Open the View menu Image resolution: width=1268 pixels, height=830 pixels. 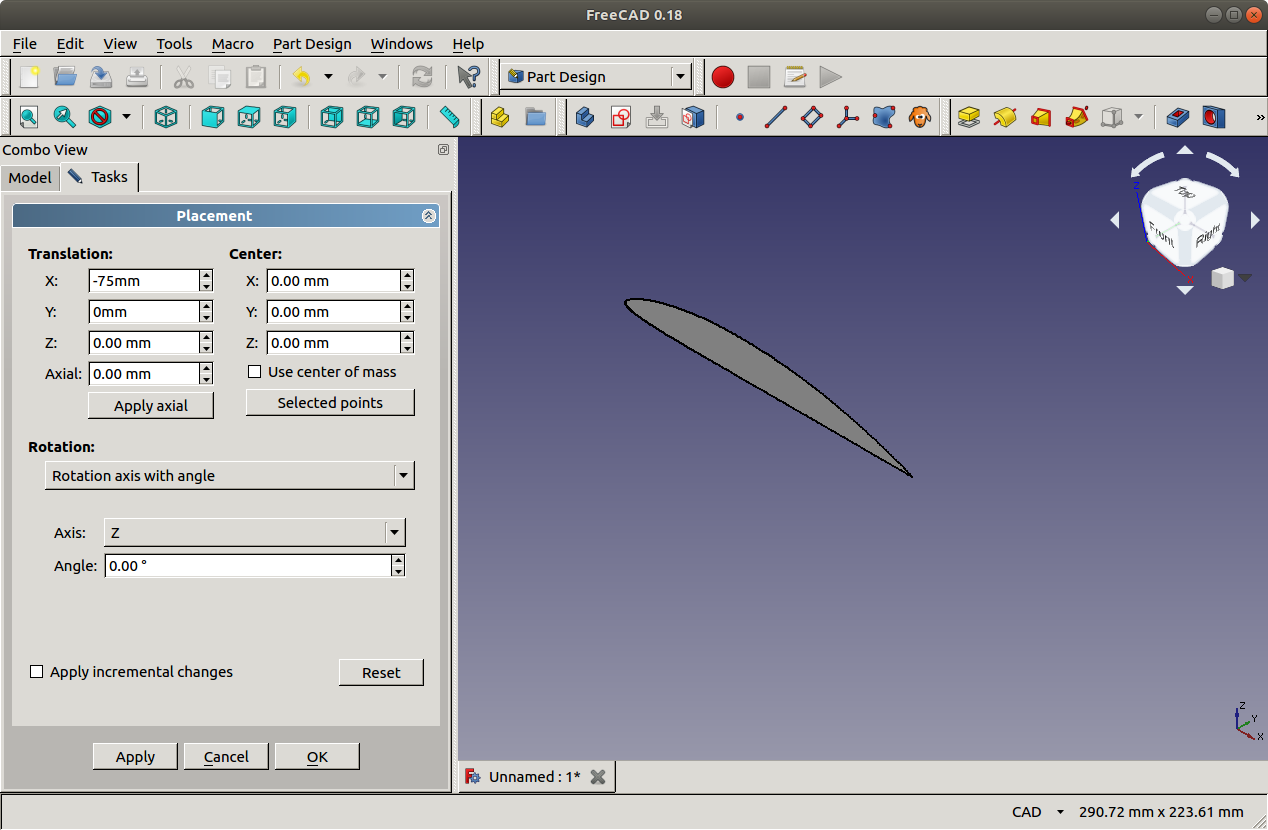point(120,44)
